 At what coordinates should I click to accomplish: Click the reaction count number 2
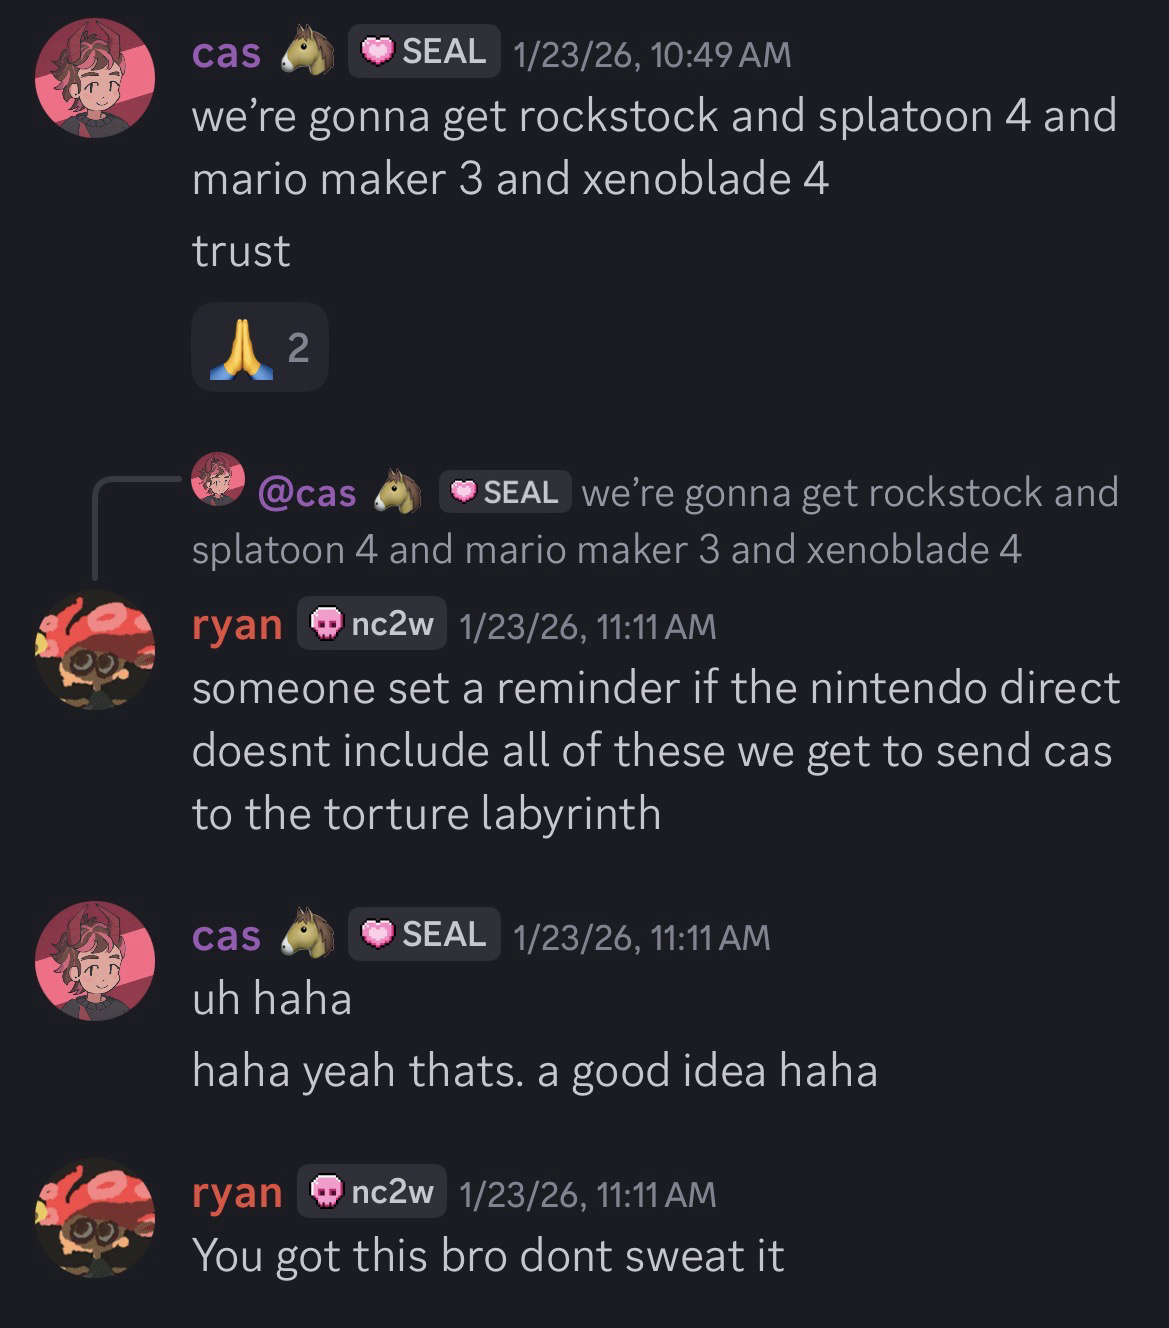(x=298, y=348)
